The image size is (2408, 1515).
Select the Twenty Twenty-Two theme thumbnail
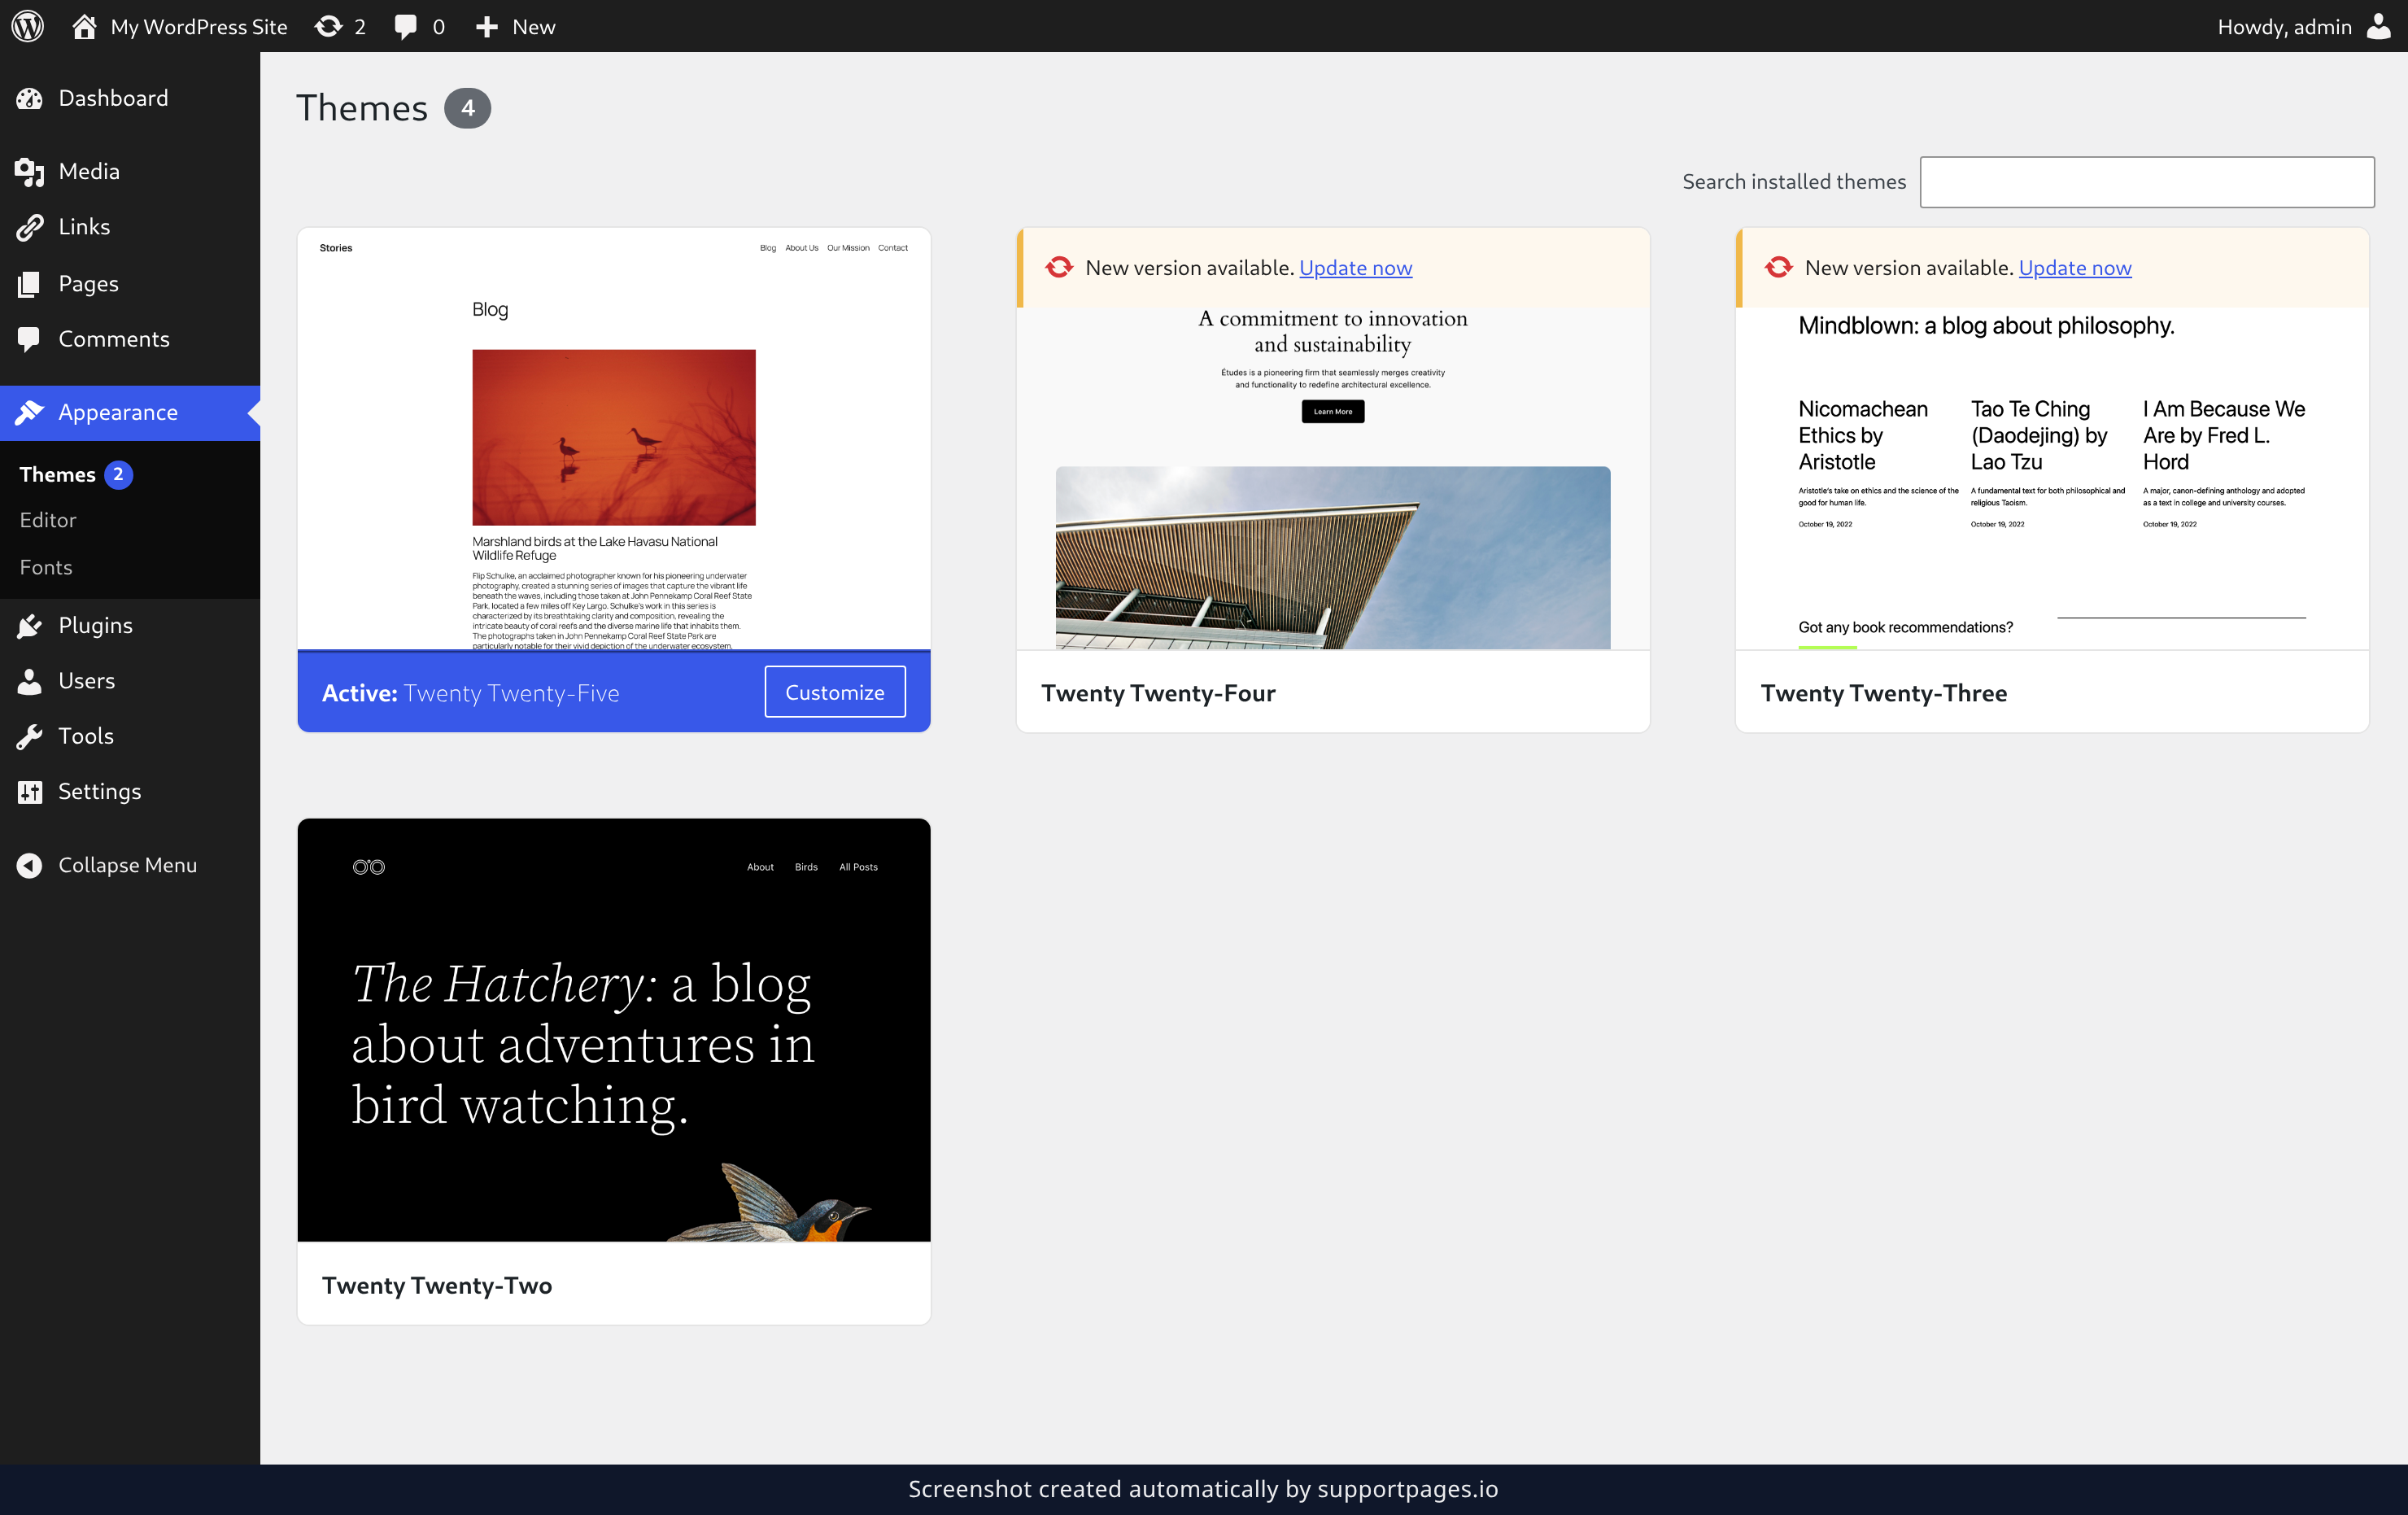tap(614, 1030)
